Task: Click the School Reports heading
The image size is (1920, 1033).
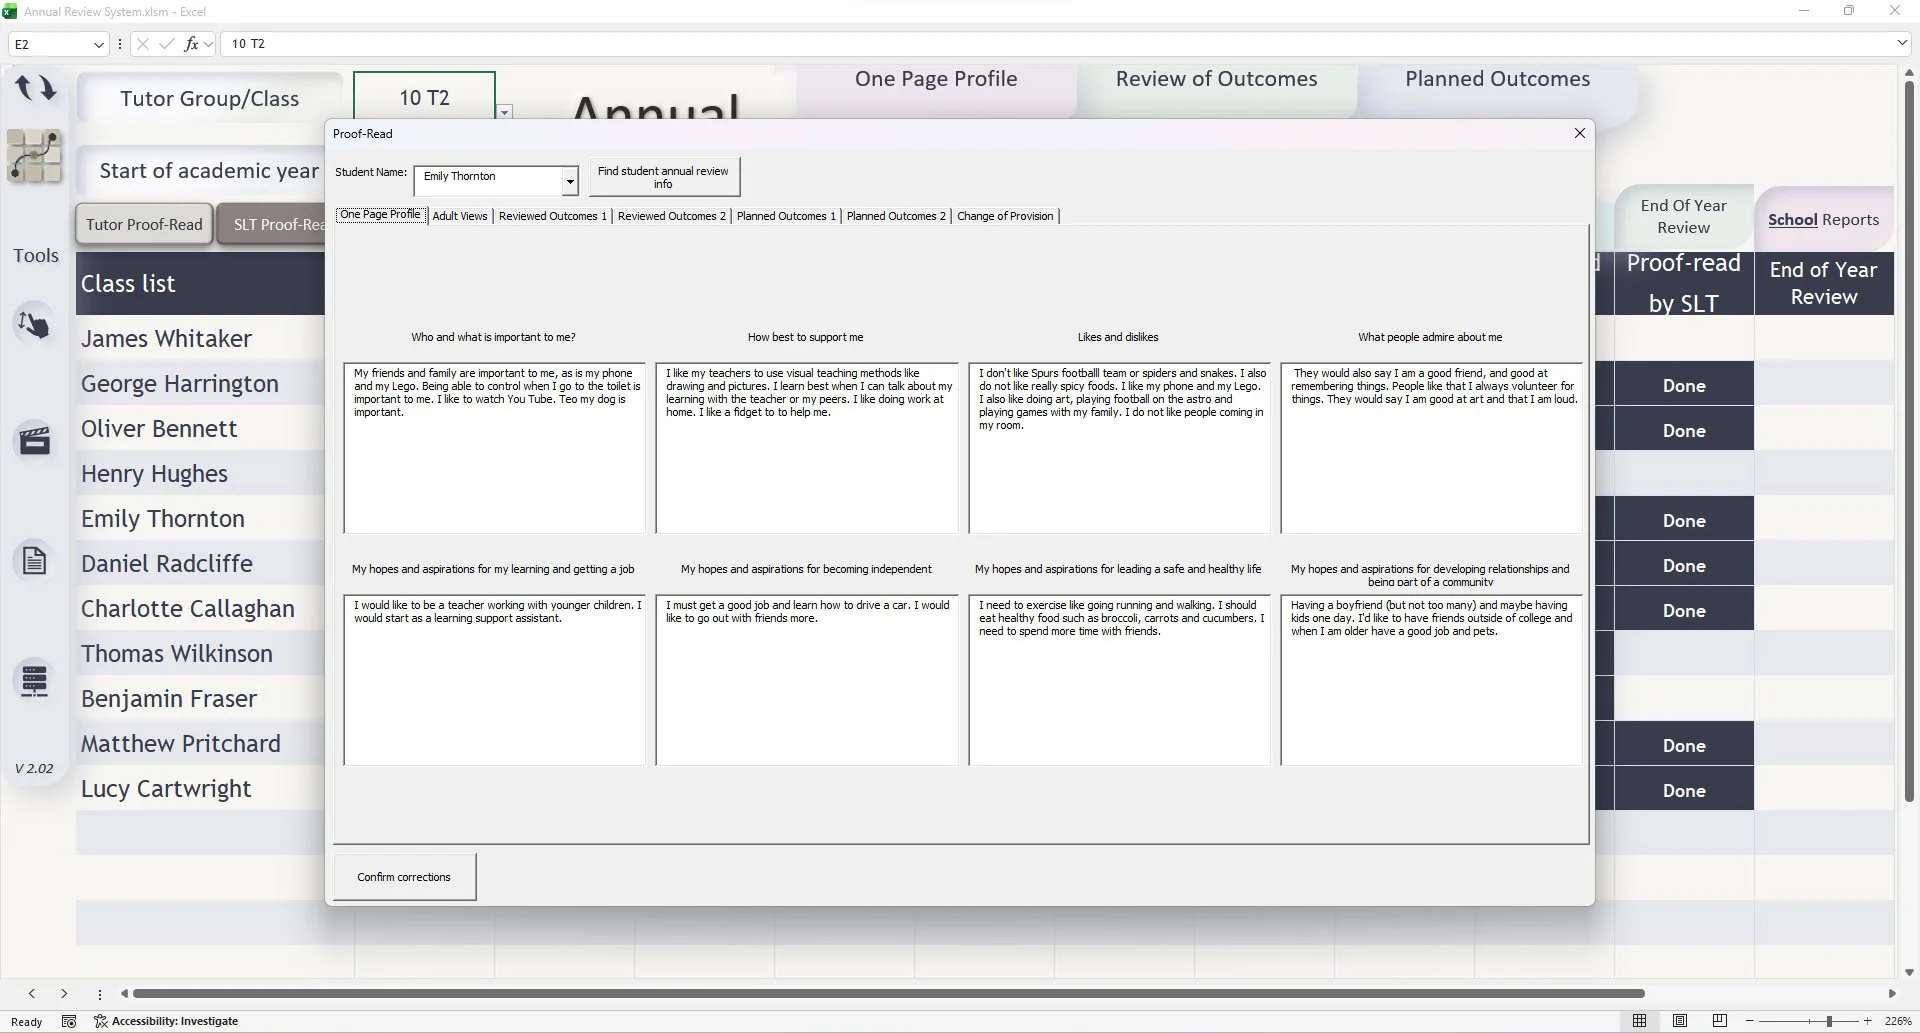Action: (1823, 220)
